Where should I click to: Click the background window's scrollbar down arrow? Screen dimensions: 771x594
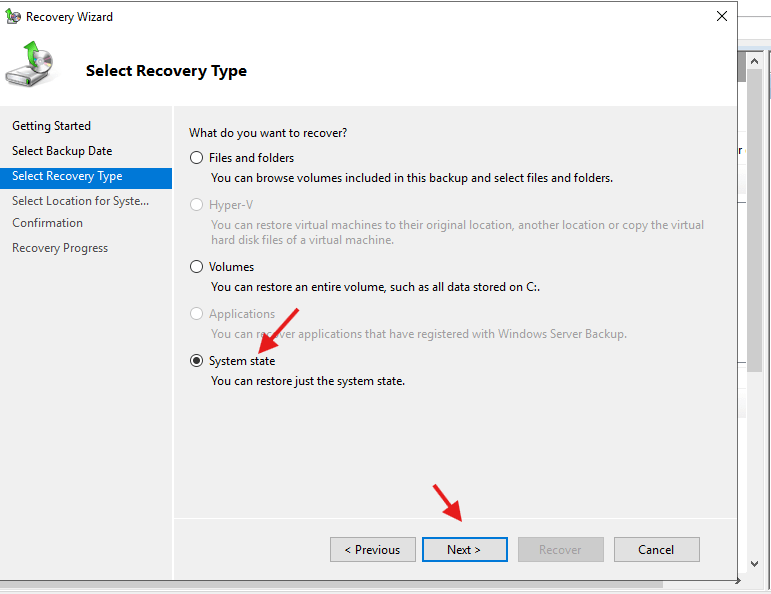(x=755, y=565)
